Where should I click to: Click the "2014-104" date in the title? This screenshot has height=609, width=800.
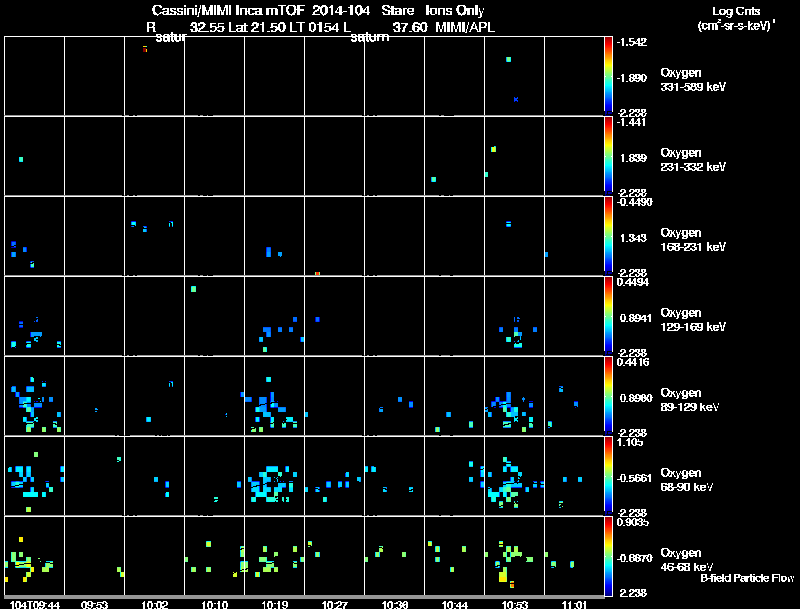[x=341, y=11]
